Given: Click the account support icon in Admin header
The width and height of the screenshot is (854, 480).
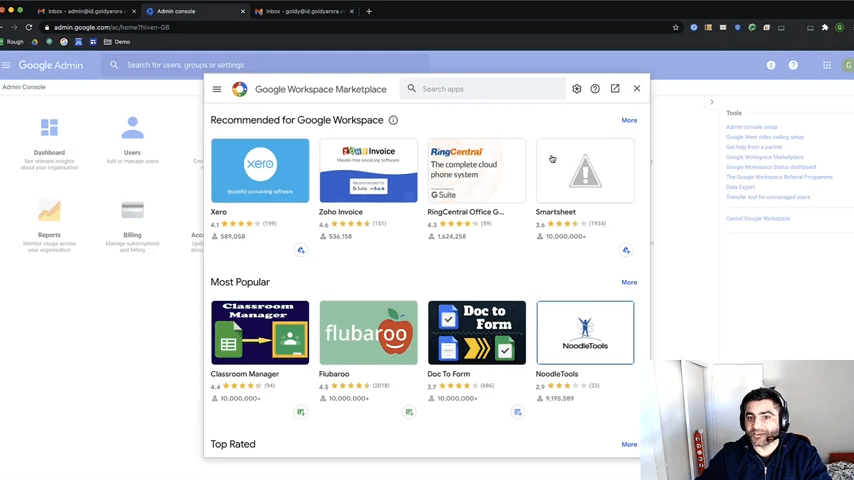Looking at the screenshot, I should (x=771, y=65).
